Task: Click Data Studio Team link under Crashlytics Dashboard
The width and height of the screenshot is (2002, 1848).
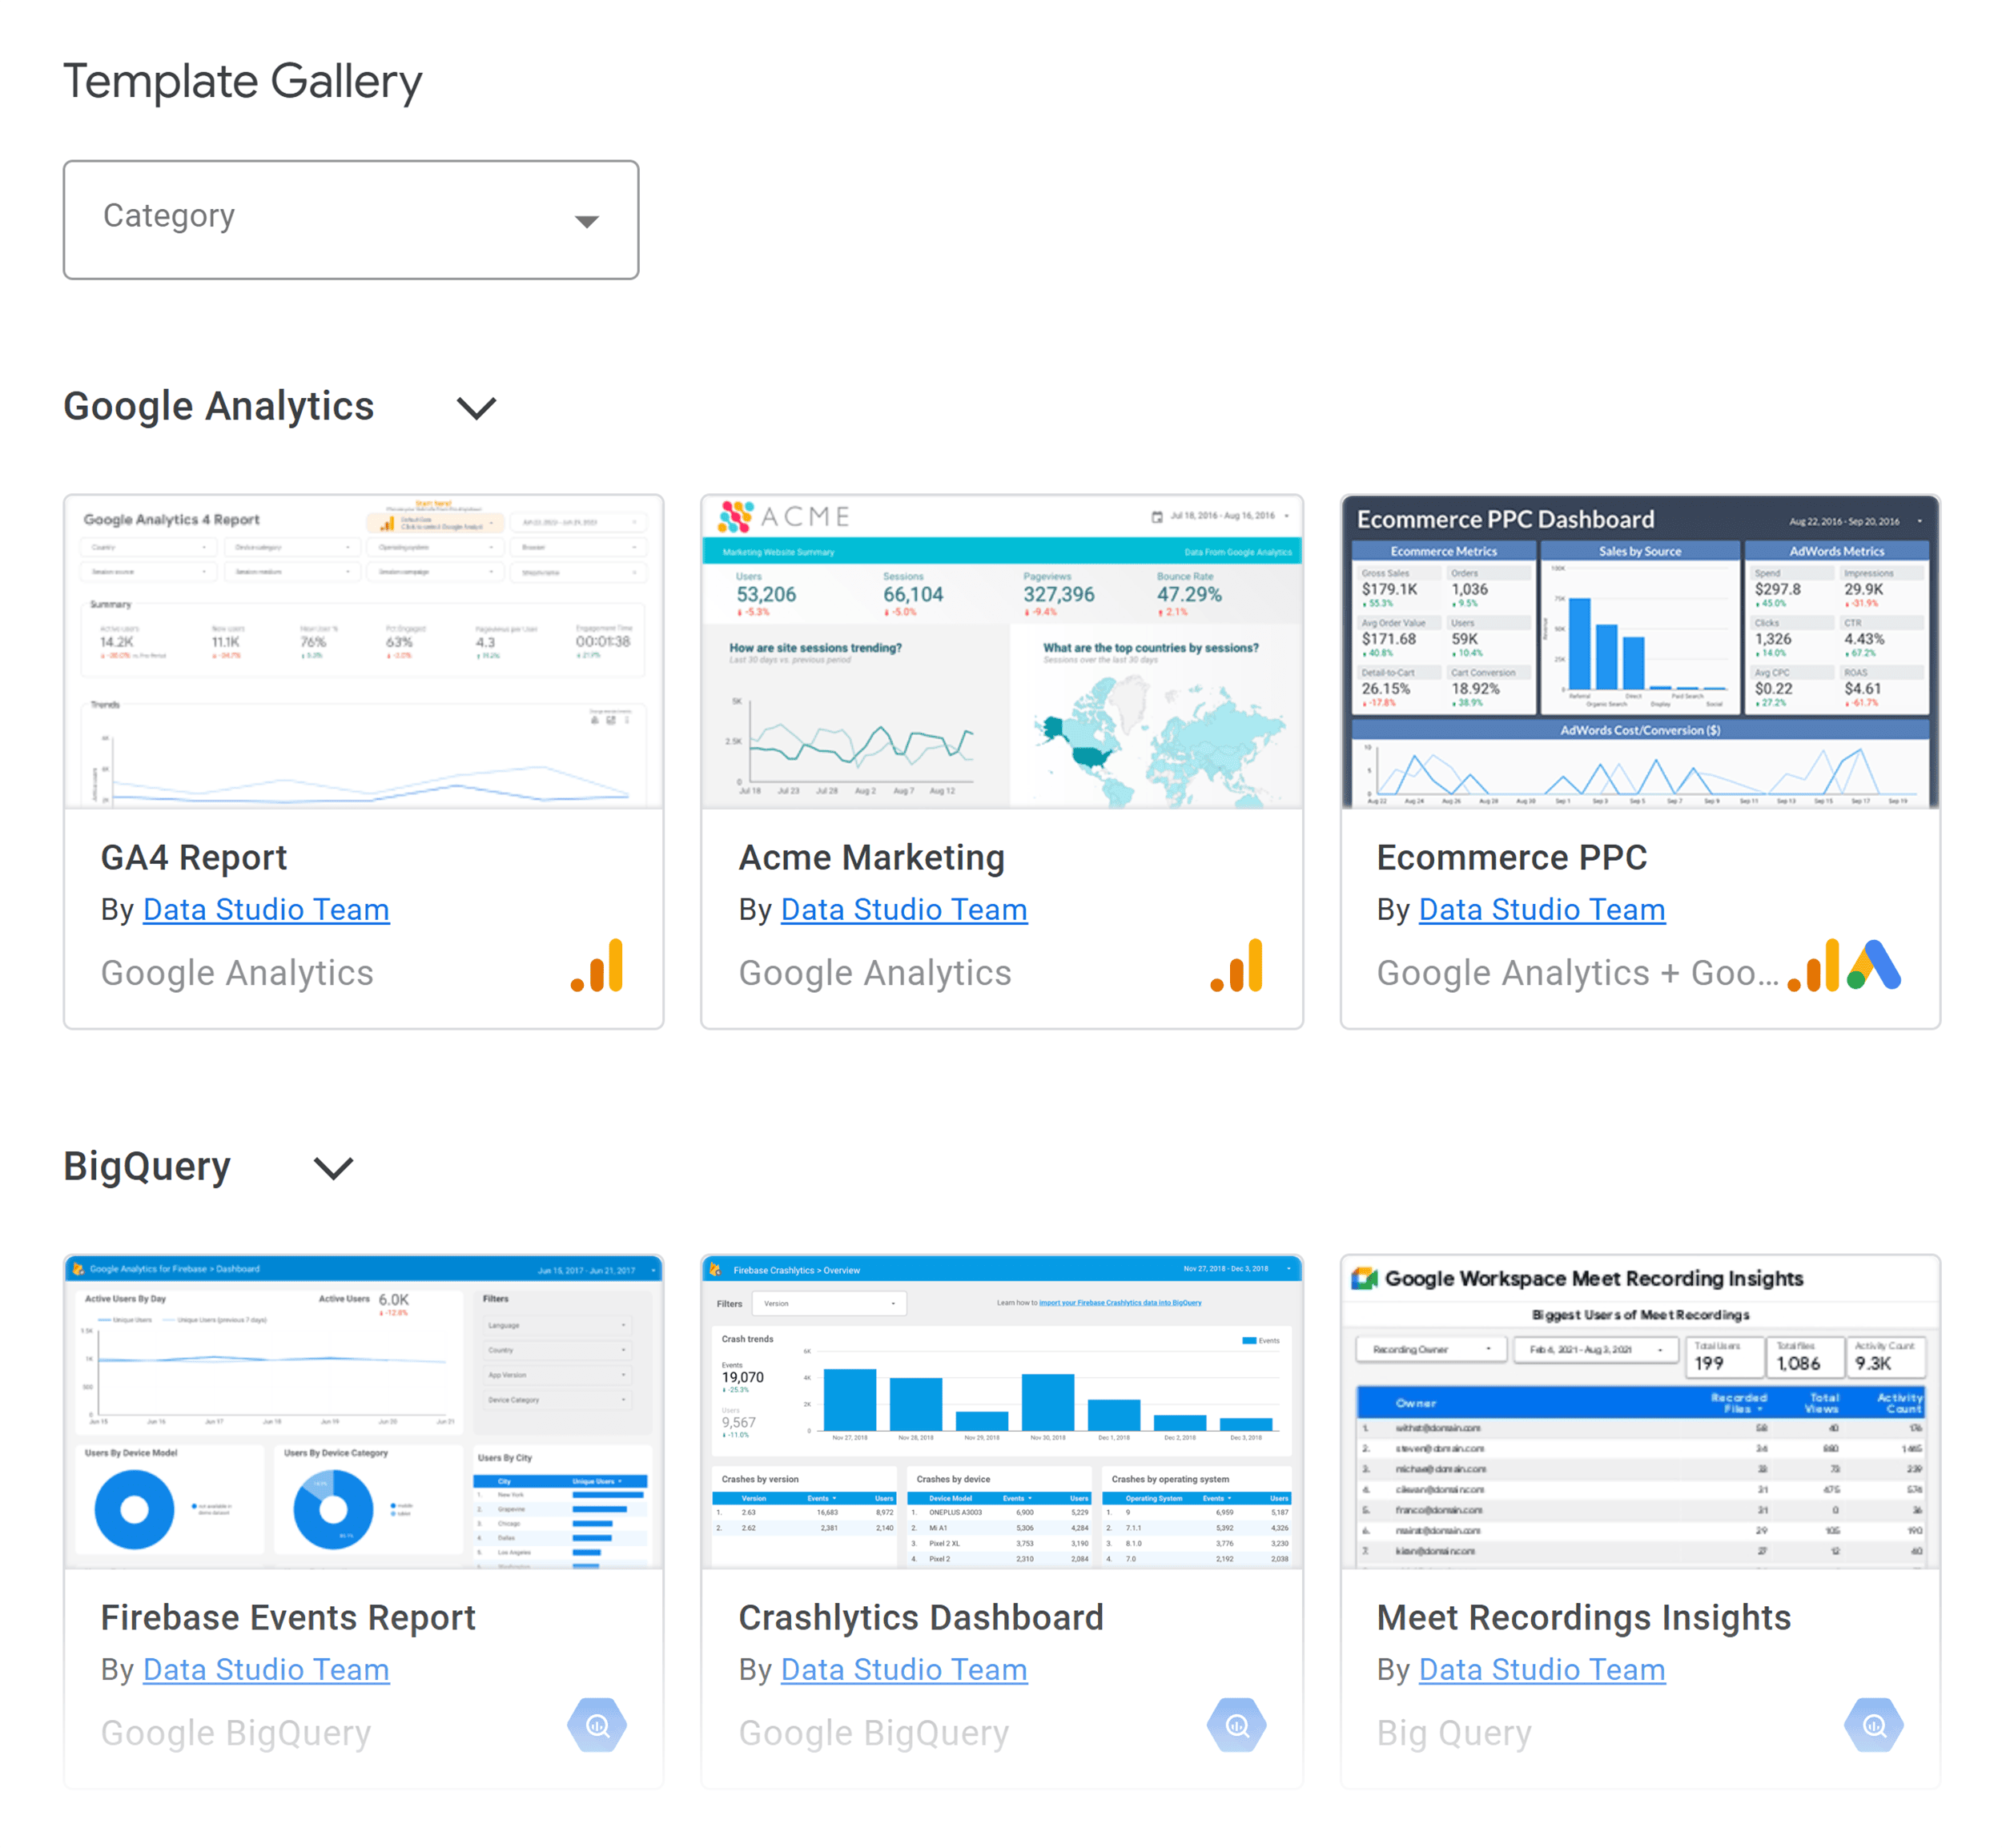Action: (904, 1669)
